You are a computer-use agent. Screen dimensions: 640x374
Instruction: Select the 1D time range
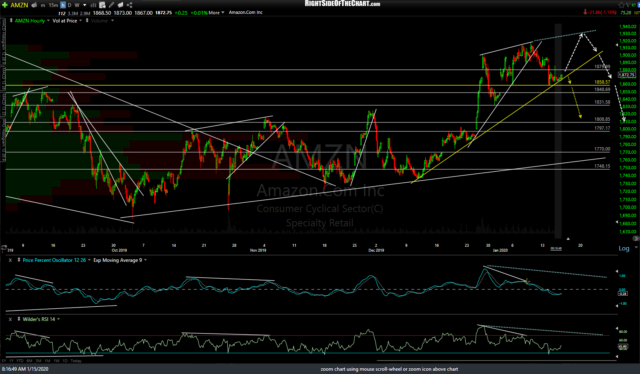(65, 361)
